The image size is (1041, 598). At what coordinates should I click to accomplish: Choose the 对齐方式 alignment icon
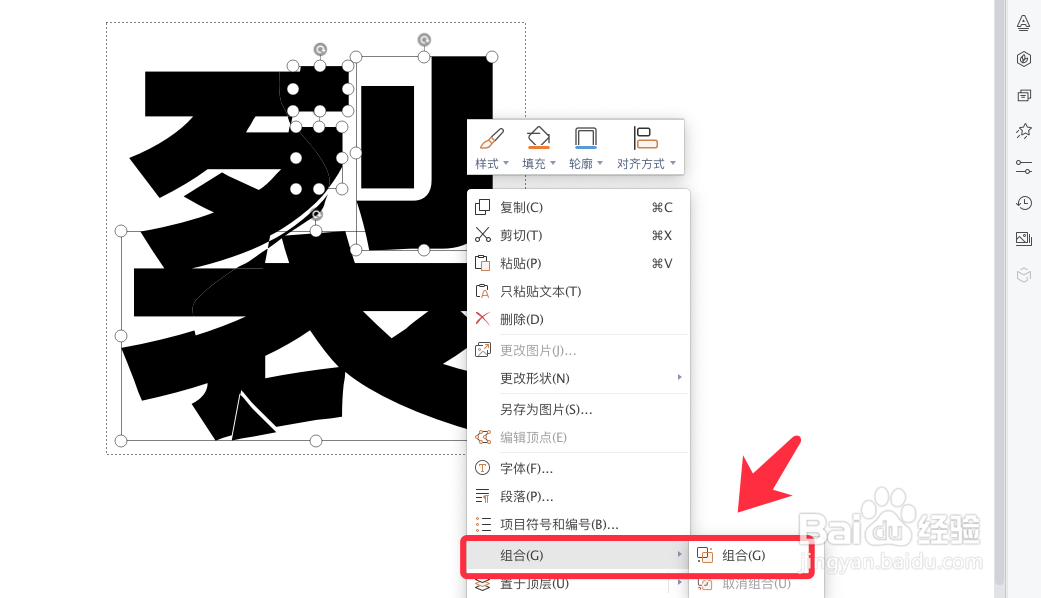pos(645,138)
